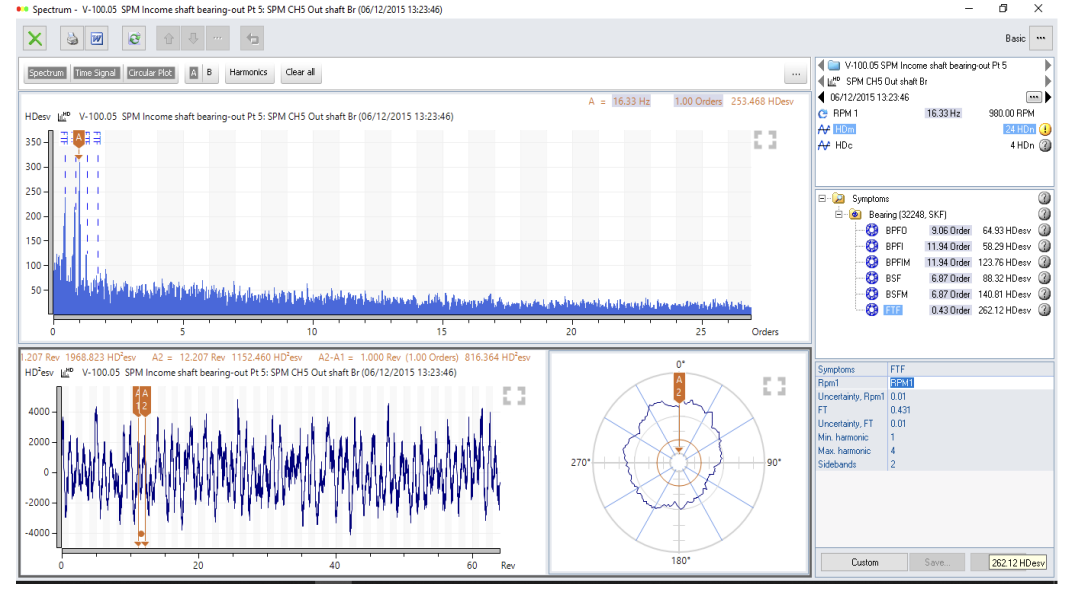The width and height of the screenshot is (1068, 600).
Task: Toggle the Circular Plot view button
Action: [150, 73]
